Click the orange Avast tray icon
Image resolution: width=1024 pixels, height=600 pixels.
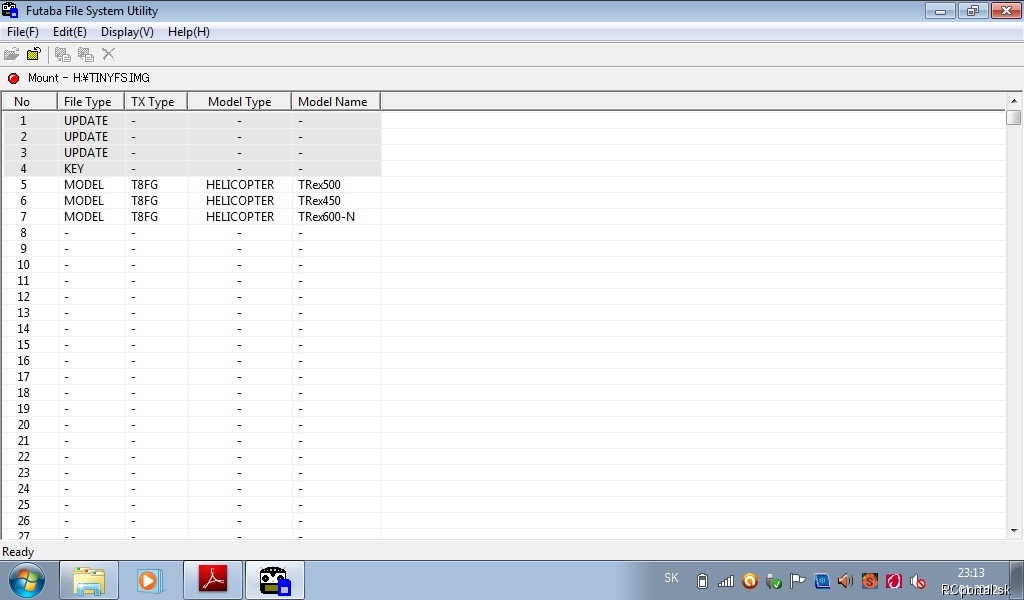point(750,580)
